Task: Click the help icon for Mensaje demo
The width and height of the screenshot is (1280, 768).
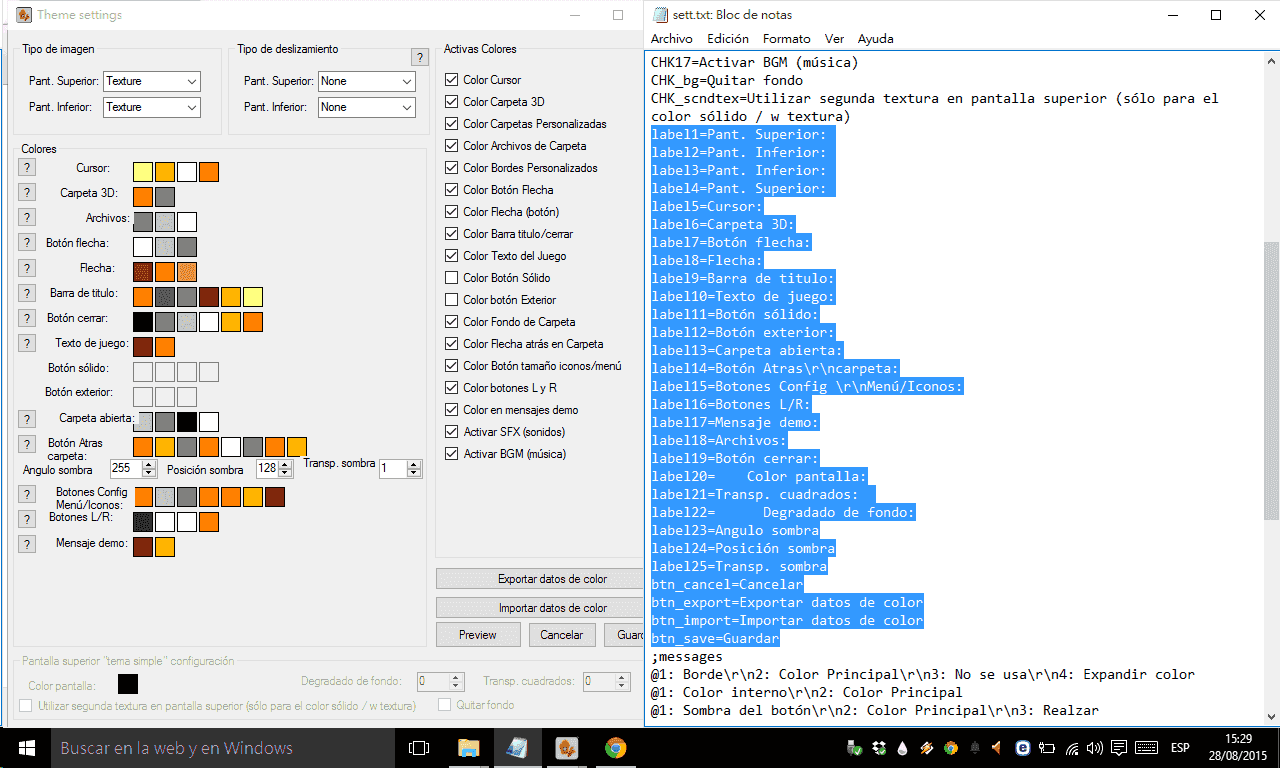Action: tap(27, 544)
